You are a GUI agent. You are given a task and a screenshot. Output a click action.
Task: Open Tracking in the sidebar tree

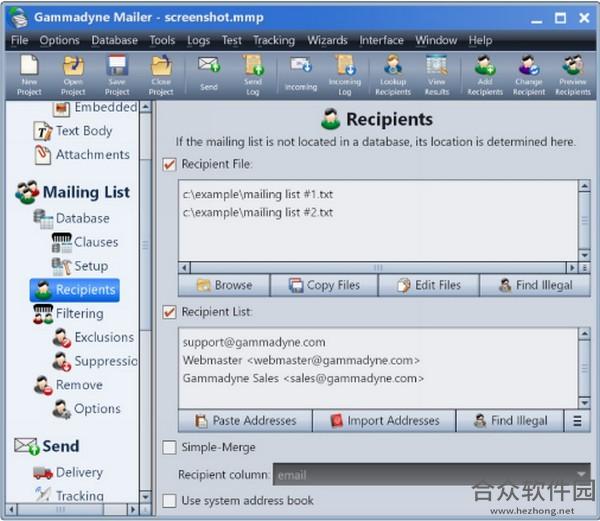69,495
